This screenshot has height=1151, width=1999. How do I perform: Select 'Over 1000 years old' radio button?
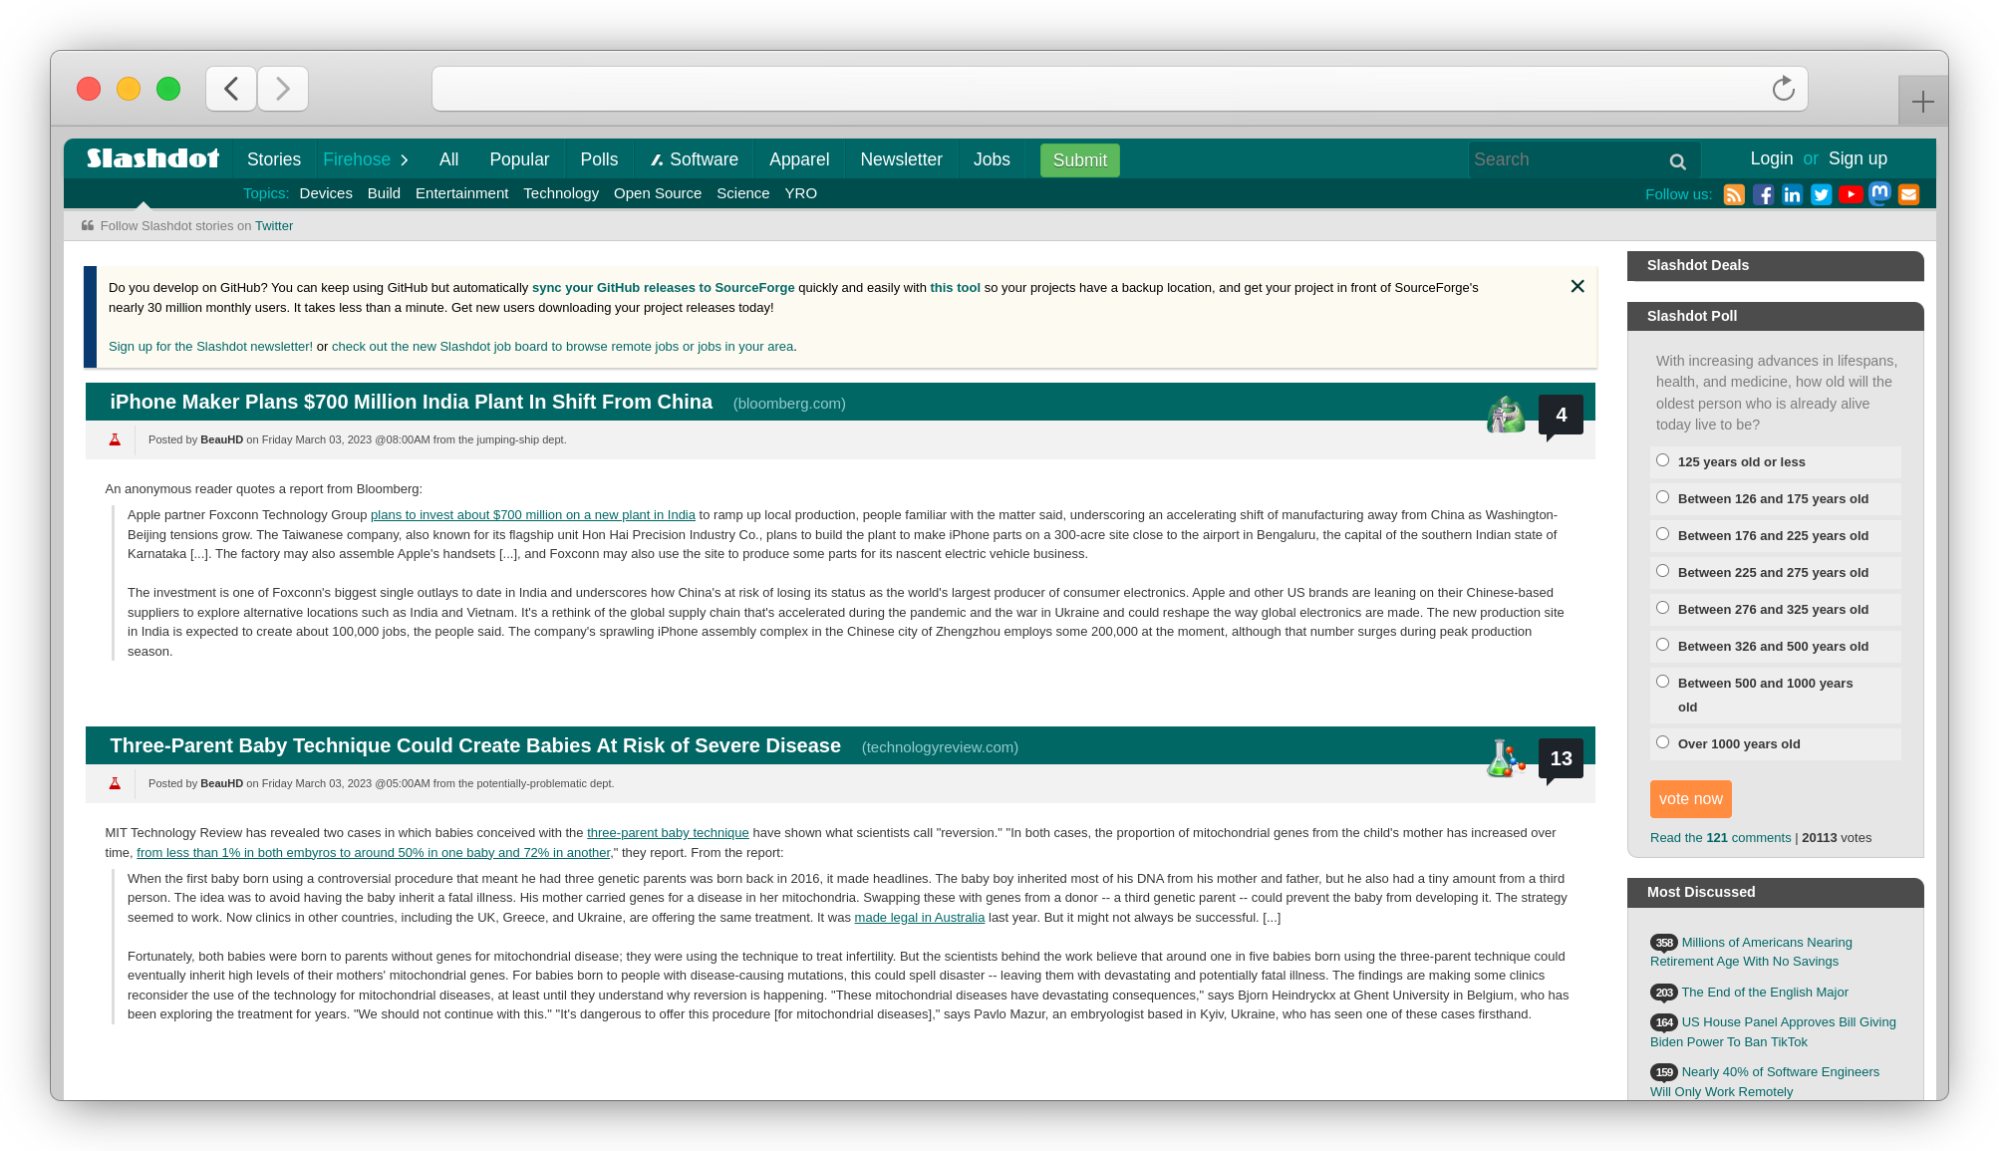[1661, 742]
